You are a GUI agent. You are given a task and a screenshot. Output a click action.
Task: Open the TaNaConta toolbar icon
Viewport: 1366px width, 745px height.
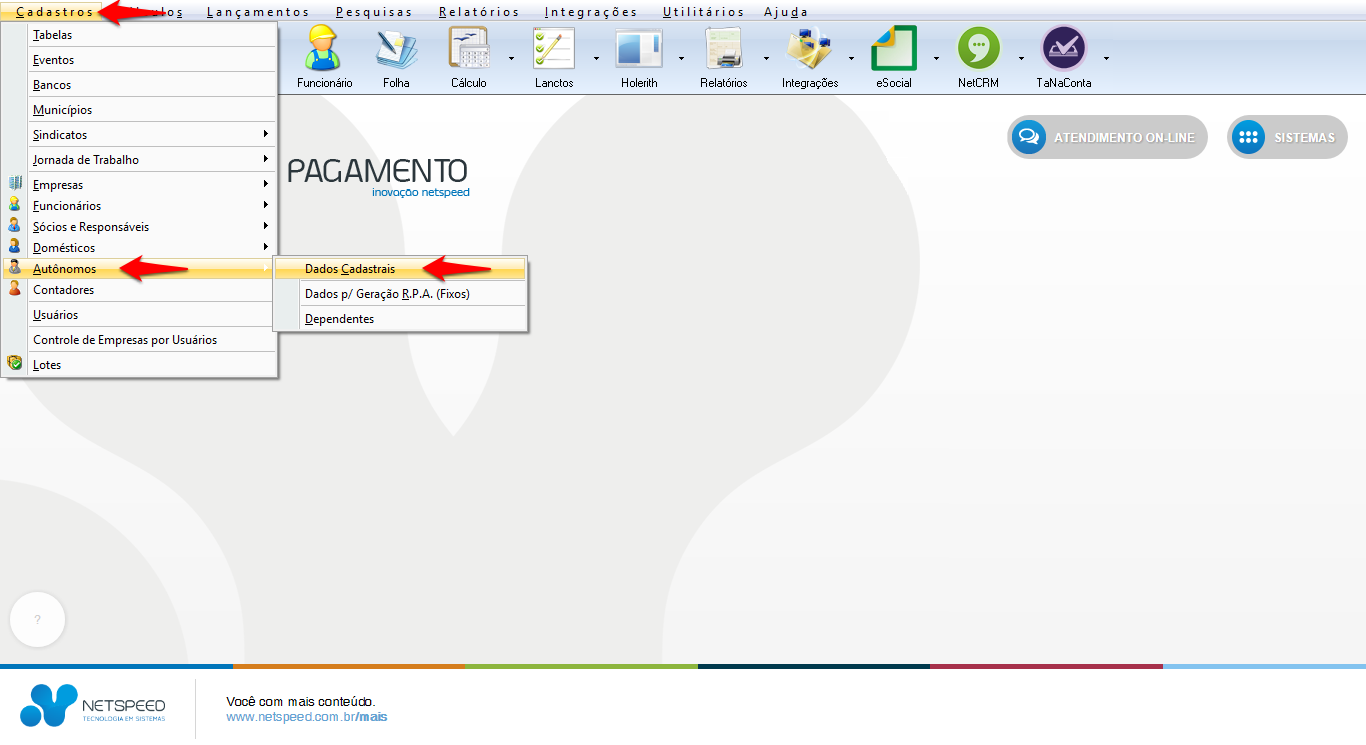tap(1063, 49)
